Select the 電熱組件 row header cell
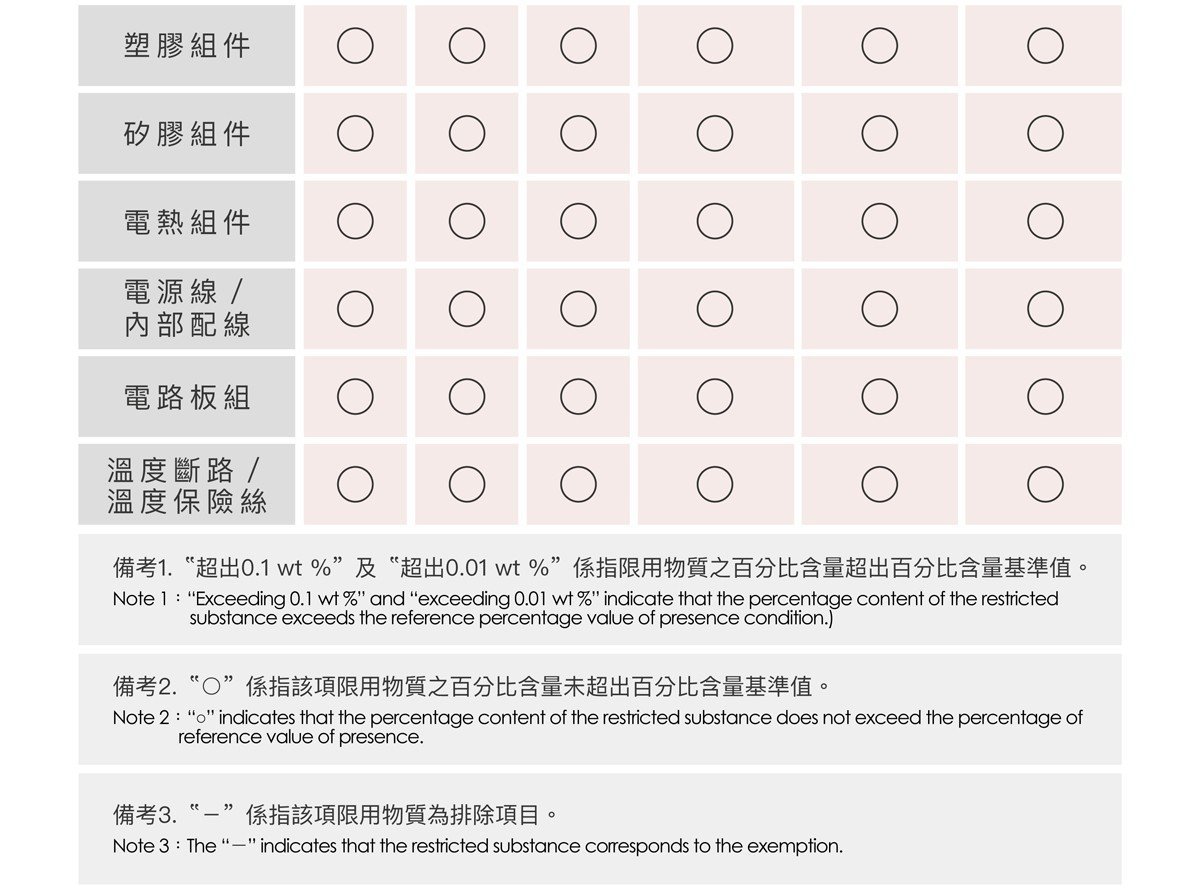 187,222
